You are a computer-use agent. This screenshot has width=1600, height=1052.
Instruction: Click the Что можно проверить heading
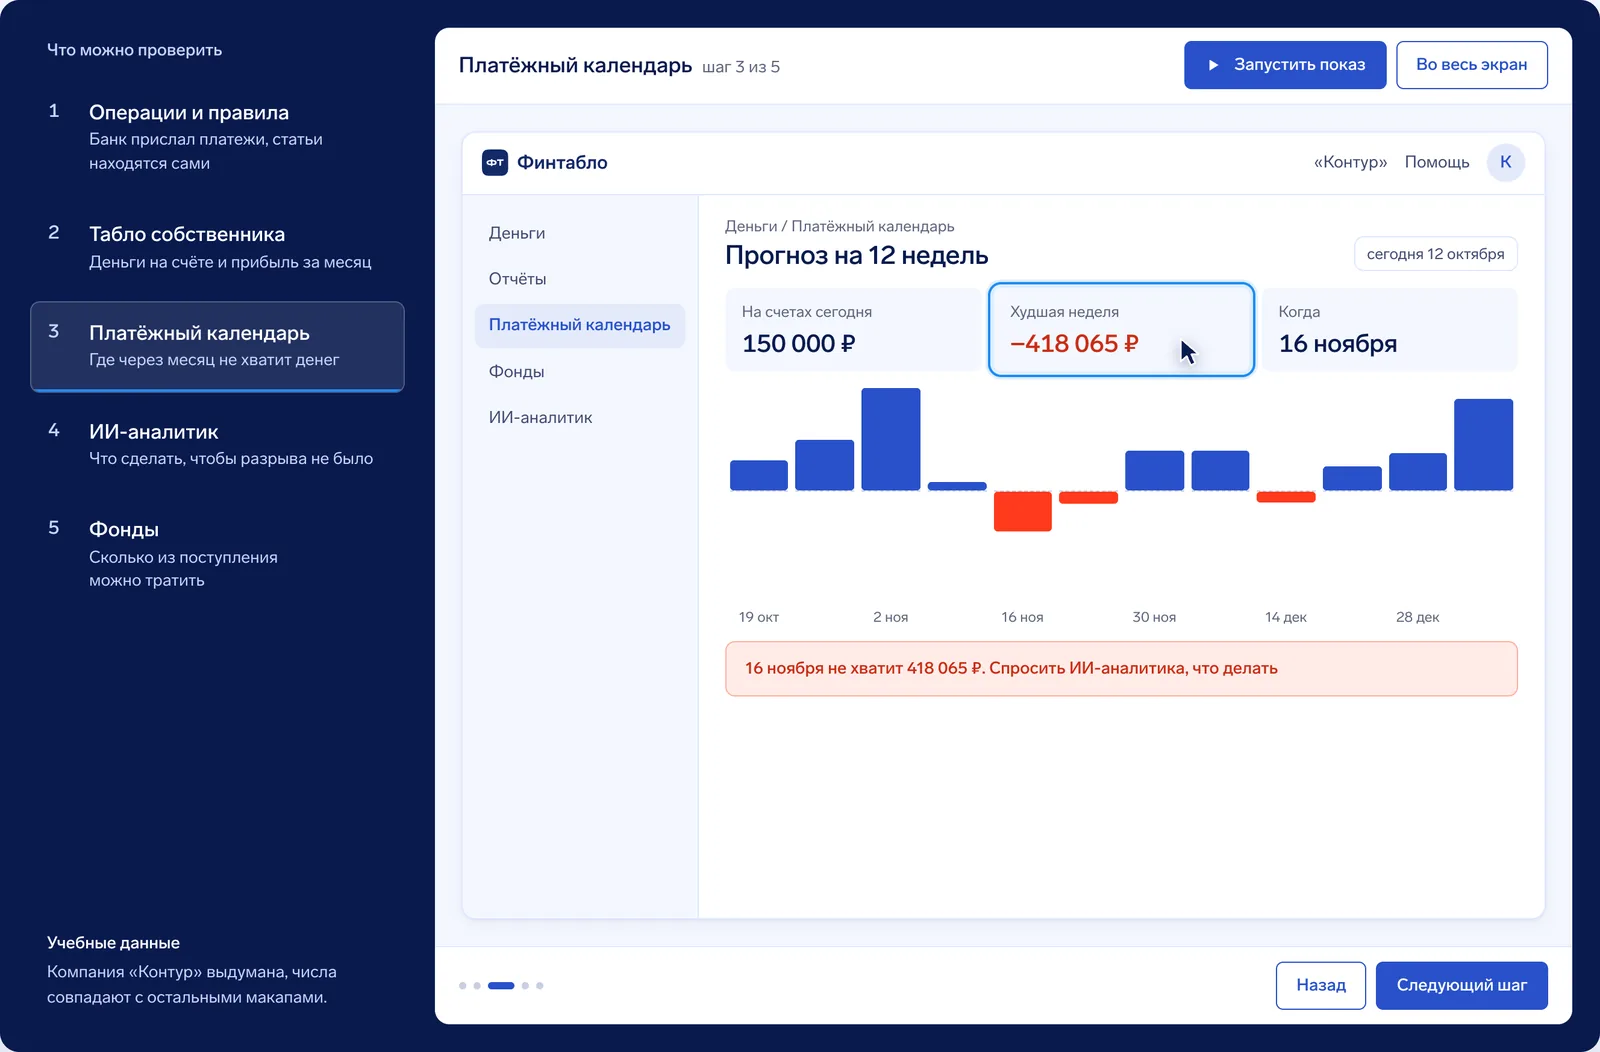[x=134, y=50]
